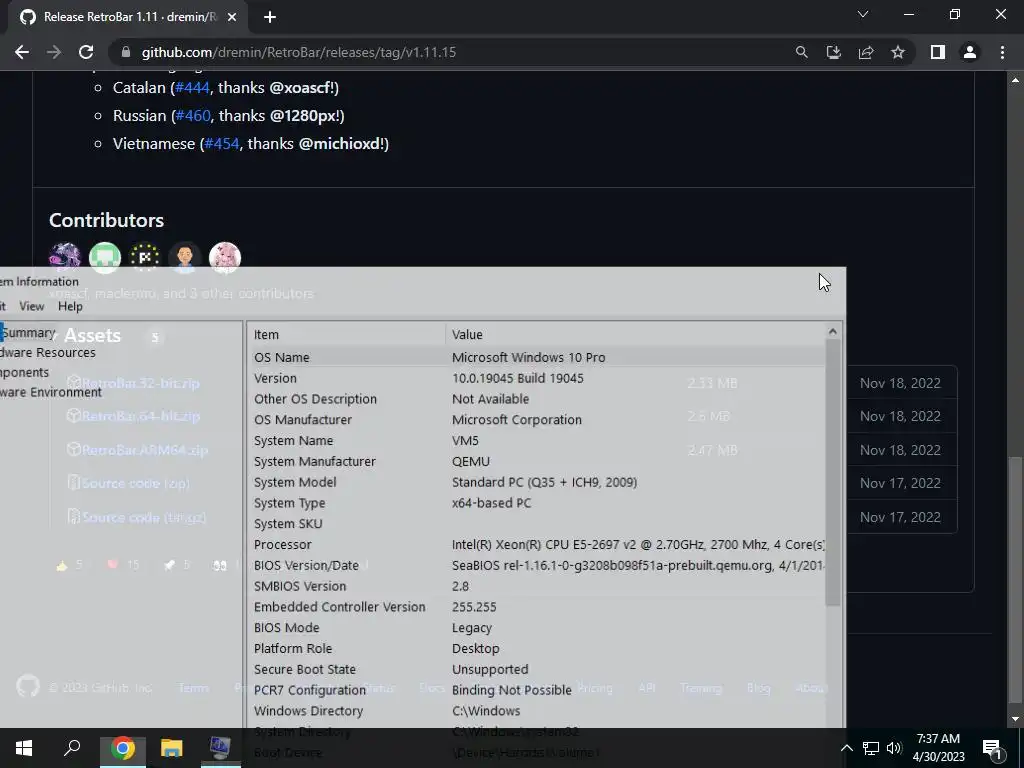Select the Hardware Resources tree node
Image resolution: width=1024 pixels, height=768 pixels.
tap(48, 353)
